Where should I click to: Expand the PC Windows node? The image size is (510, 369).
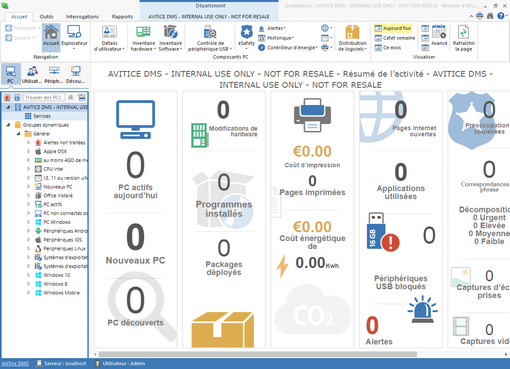click(28, 222)
